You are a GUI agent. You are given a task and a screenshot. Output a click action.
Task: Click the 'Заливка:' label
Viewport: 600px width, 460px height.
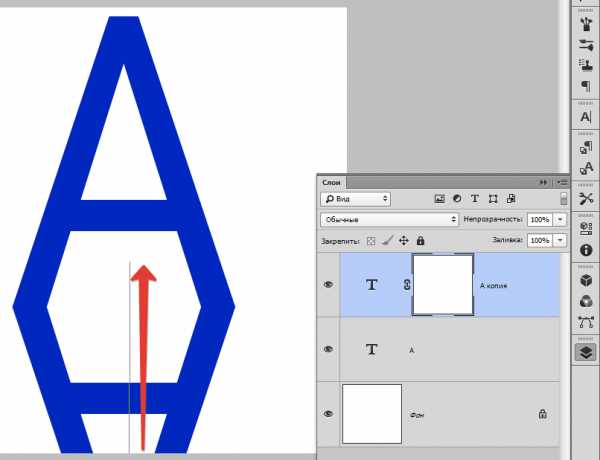[507, 240]
